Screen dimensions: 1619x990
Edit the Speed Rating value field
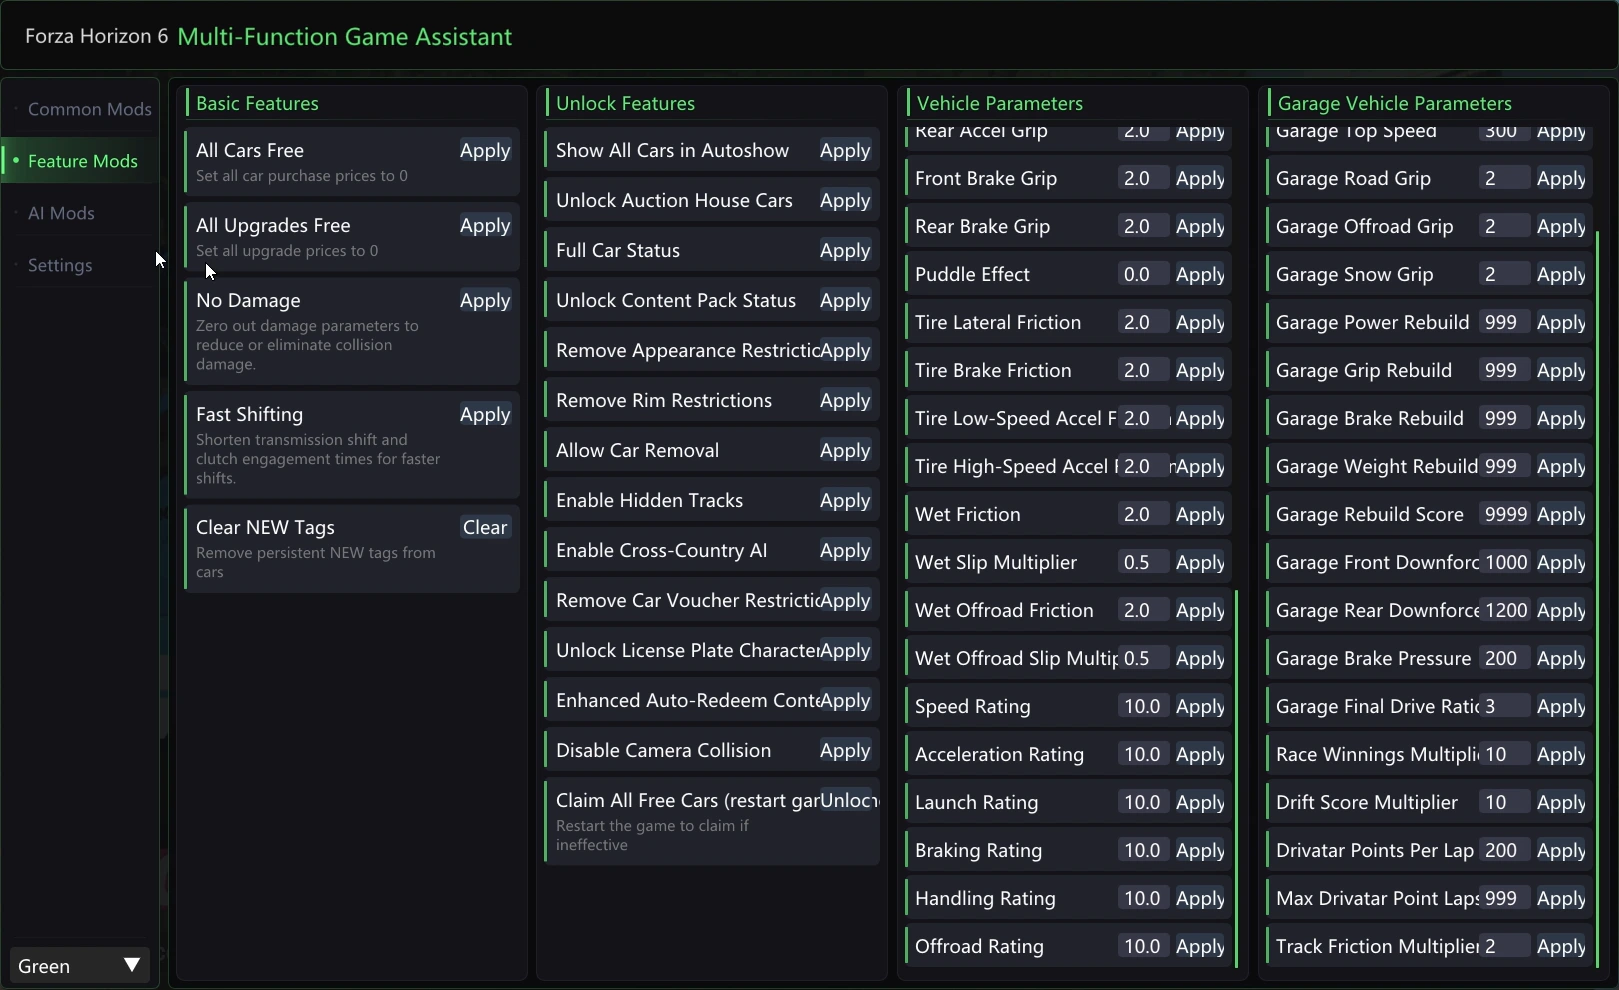point(1142,706)
